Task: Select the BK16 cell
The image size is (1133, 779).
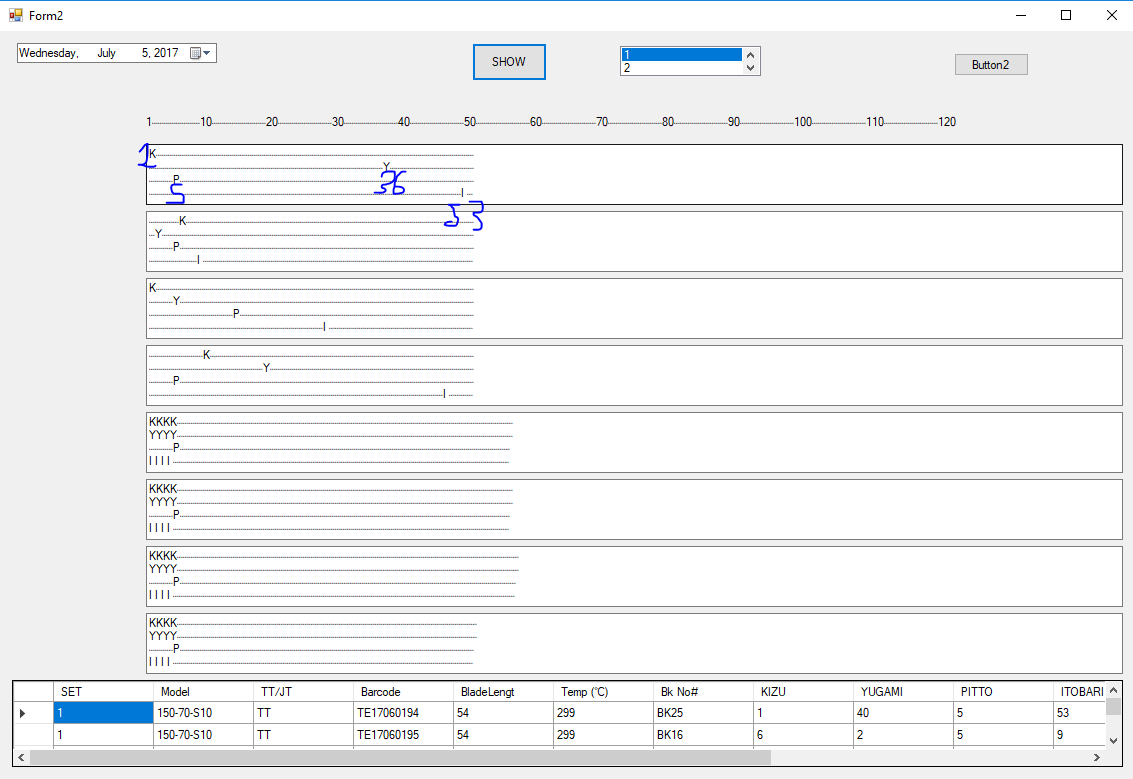Action: coord(703,735)
